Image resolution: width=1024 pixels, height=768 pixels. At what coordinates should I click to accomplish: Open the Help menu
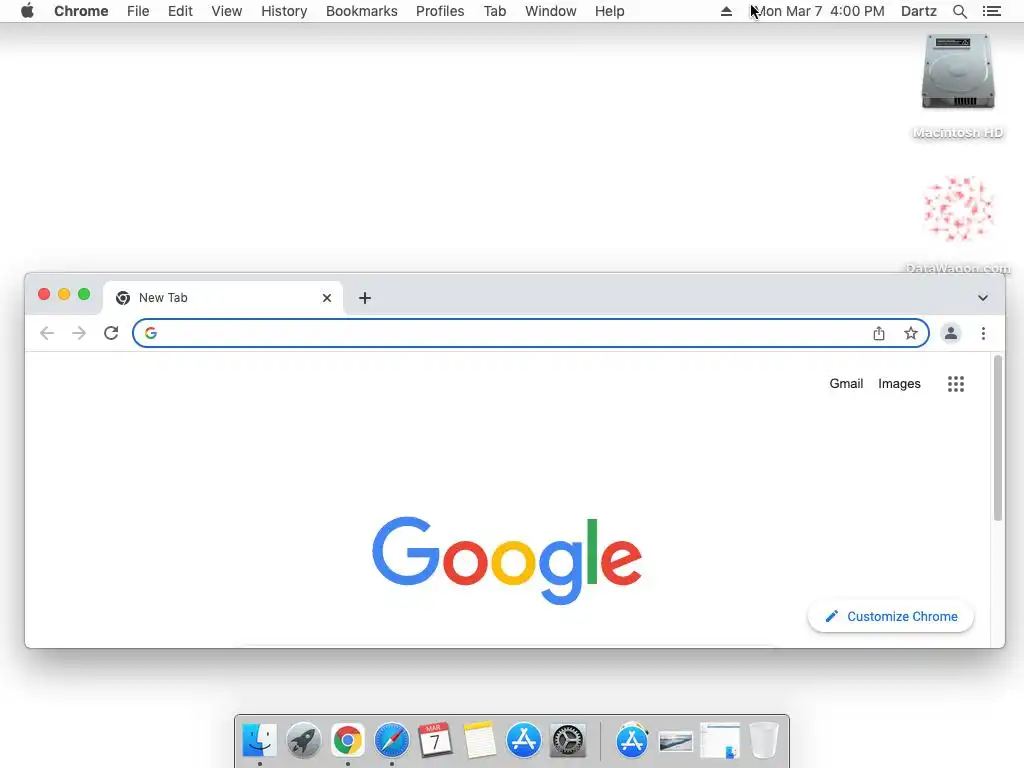point(609,11)
